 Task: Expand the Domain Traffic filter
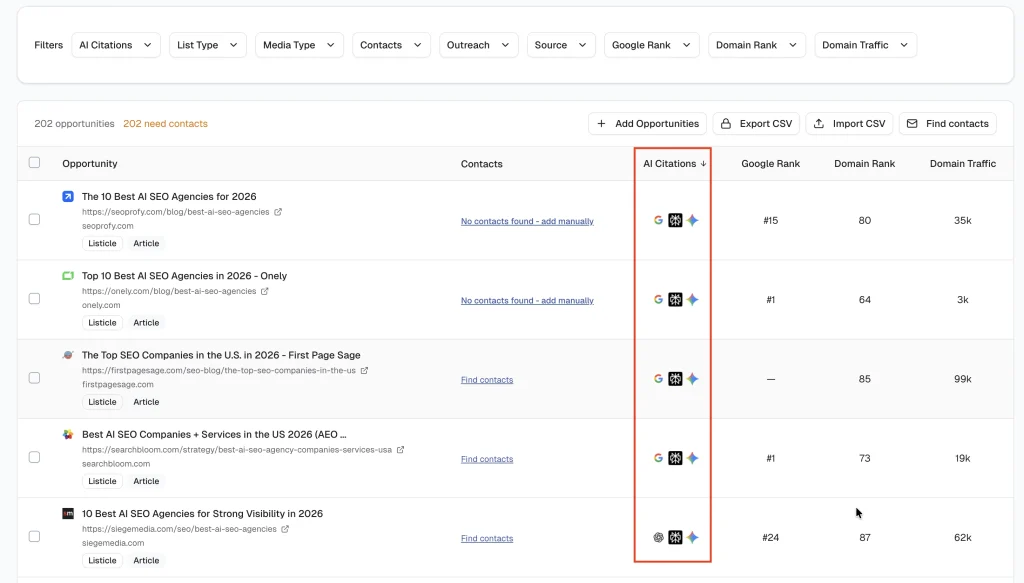tap(865, 45)
